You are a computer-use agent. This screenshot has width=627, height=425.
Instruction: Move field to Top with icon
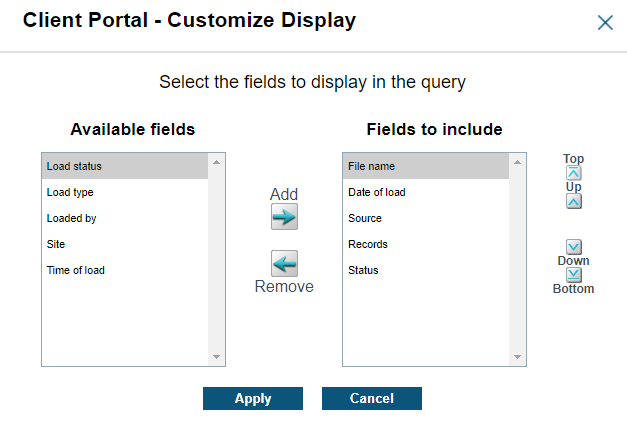click(x=573, y=173)
